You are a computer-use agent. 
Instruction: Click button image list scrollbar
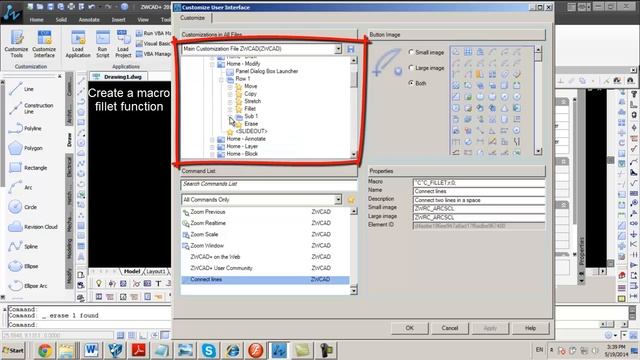[x=538, y=100]
